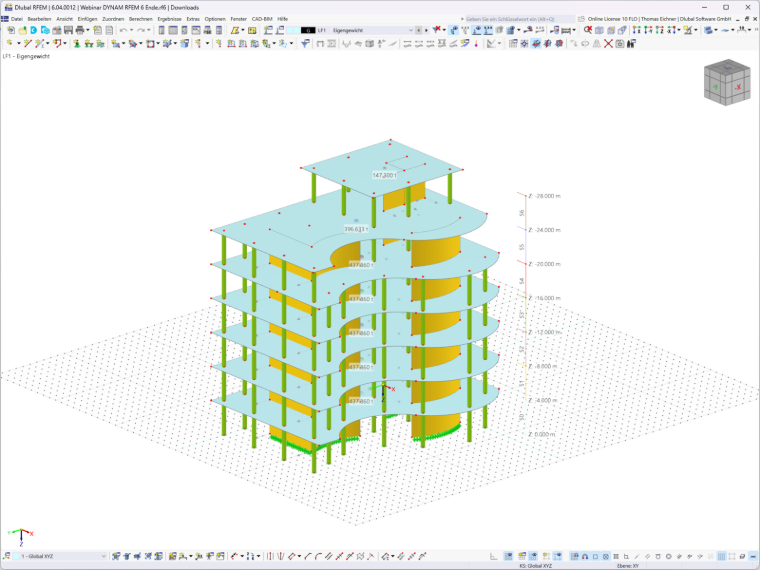
Task: Open the surface icon dropdown arrow
Action: pos(242,30)
